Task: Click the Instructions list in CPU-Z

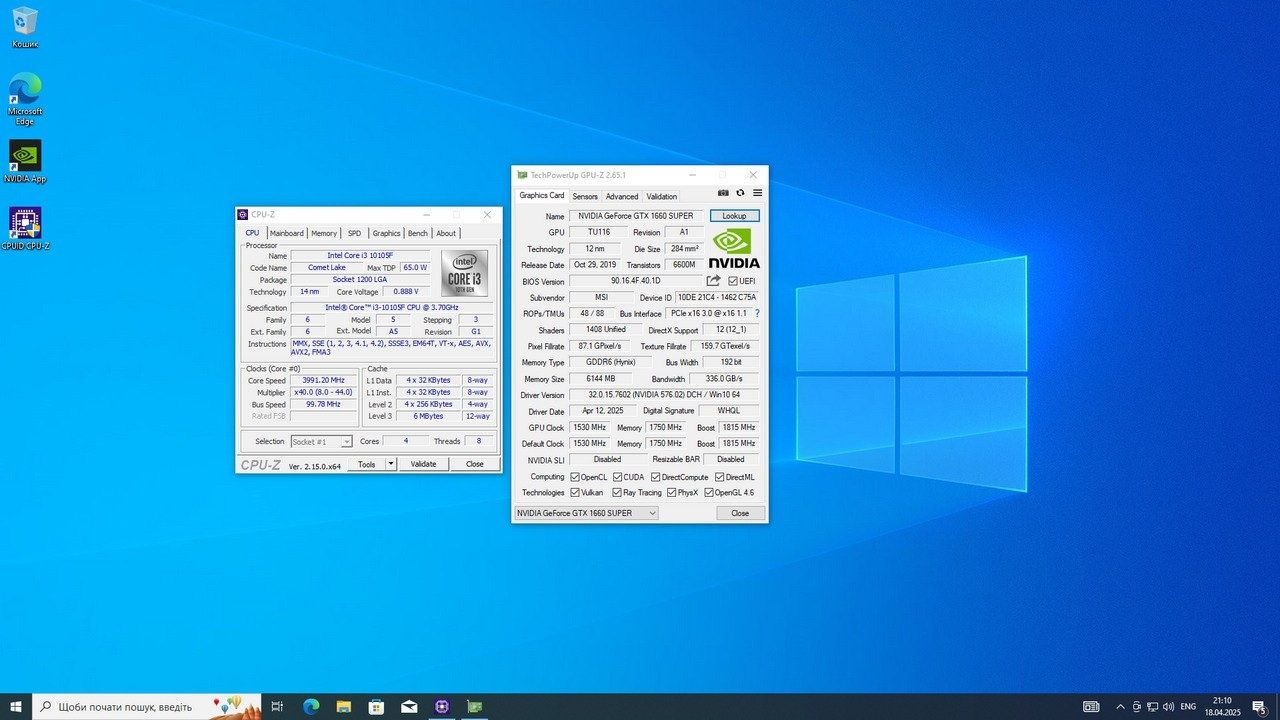Action: [x=392, y=348]
